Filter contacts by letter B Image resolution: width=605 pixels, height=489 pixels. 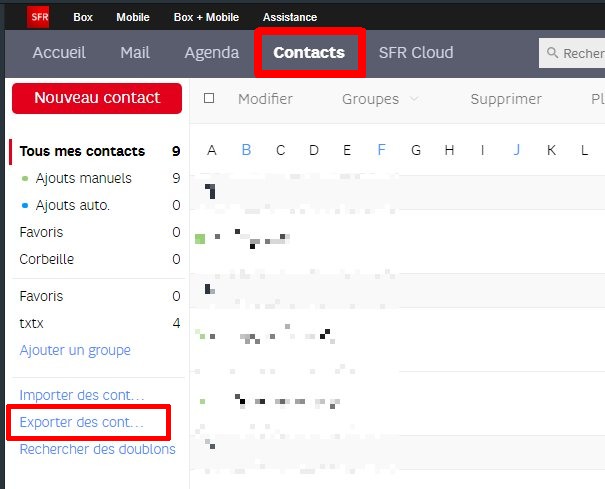pyautogui.click(x=246, y=151)
